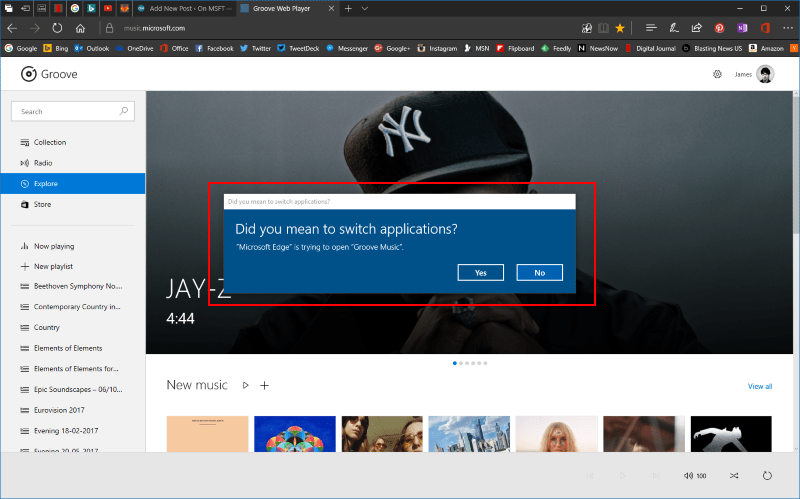Click View all for New music

[760, 386]
